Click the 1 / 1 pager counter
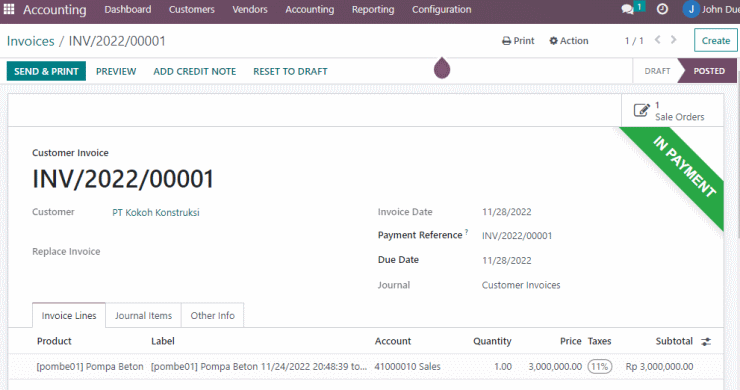740x390 pixels. (634, 41)
